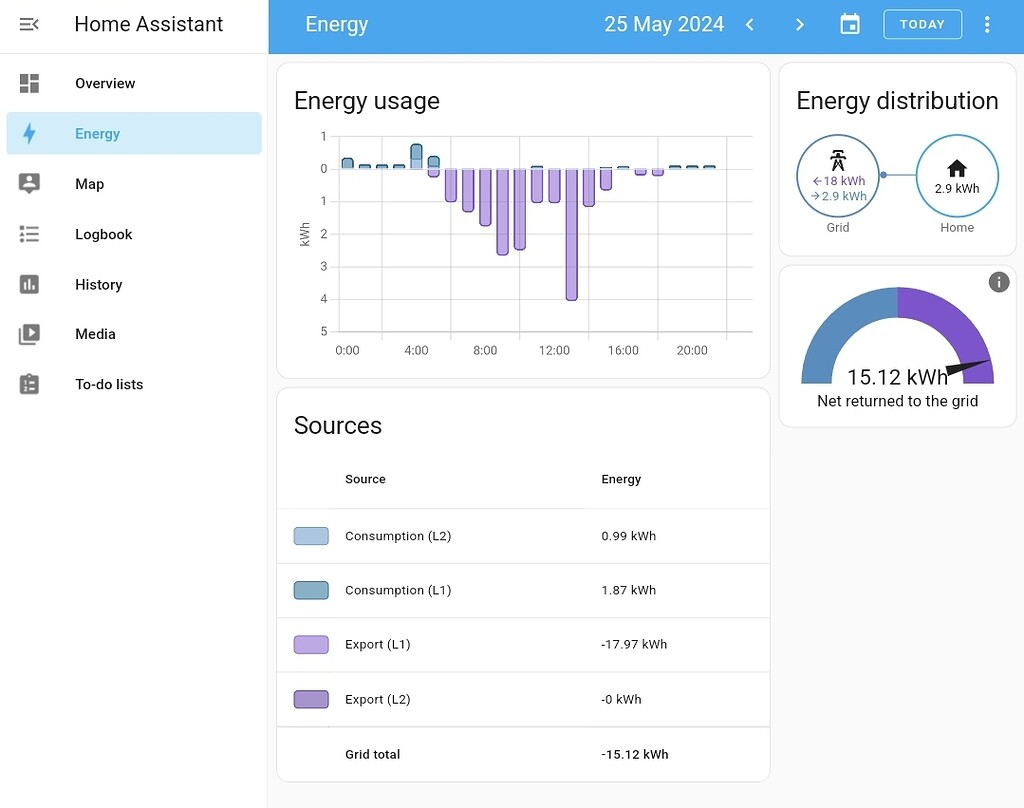Open the Overview dashboard icon
This screenshot has height=808, width=1024.
pos(31,83)
